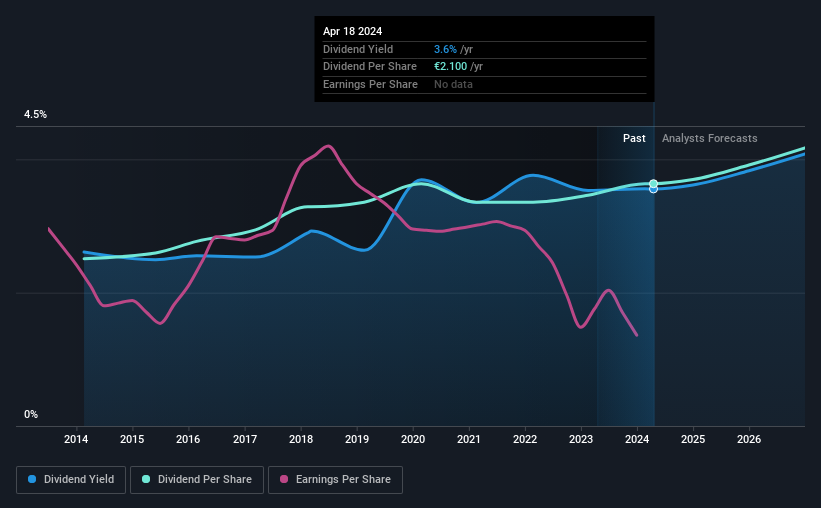Click the teal data point marker at Apr 2024
The width and height of the screenshot is (821, 508).
pyautogui.click(x=653, y=184)
